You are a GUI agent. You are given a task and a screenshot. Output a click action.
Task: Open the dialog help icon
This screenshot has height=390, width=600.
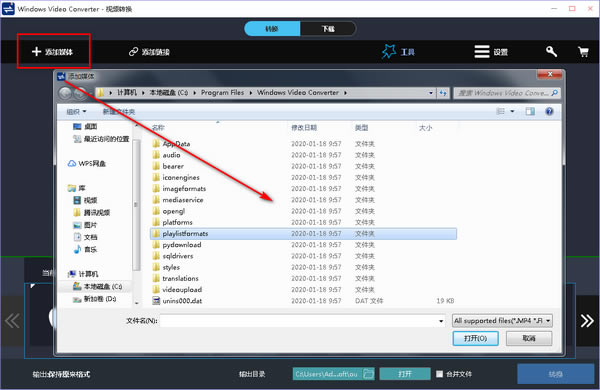tap(549, 111)
